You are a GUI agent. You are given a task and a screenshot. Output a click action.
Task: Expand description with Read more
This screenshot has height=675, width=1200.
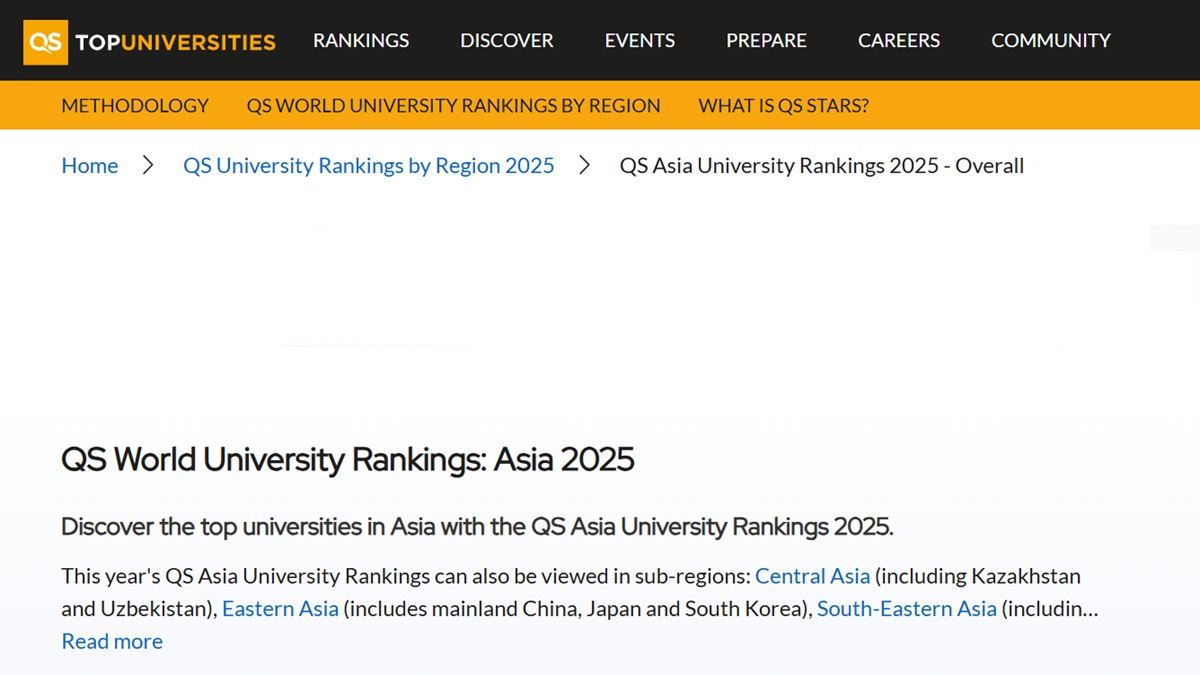click(x=112, y=641)
